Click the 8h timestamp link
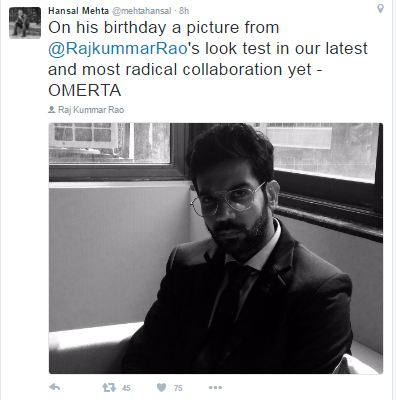This screenshot has width=396, height=400. (184, 11)
